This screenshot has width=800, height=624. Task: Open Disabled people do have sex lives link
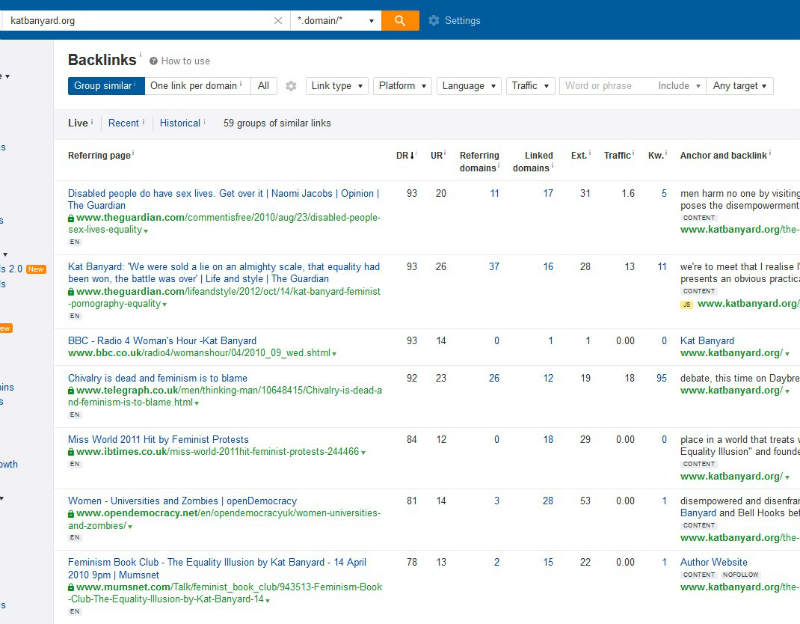(x=223, y=199)
